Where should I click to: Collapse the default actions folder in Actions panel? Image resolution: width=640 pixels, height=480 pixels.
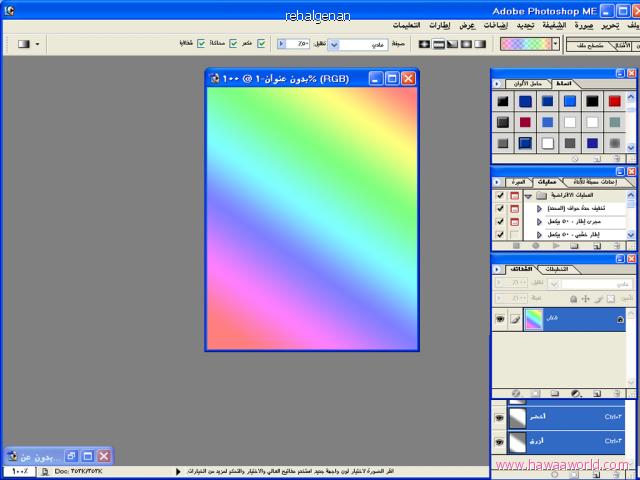point(528,195)
